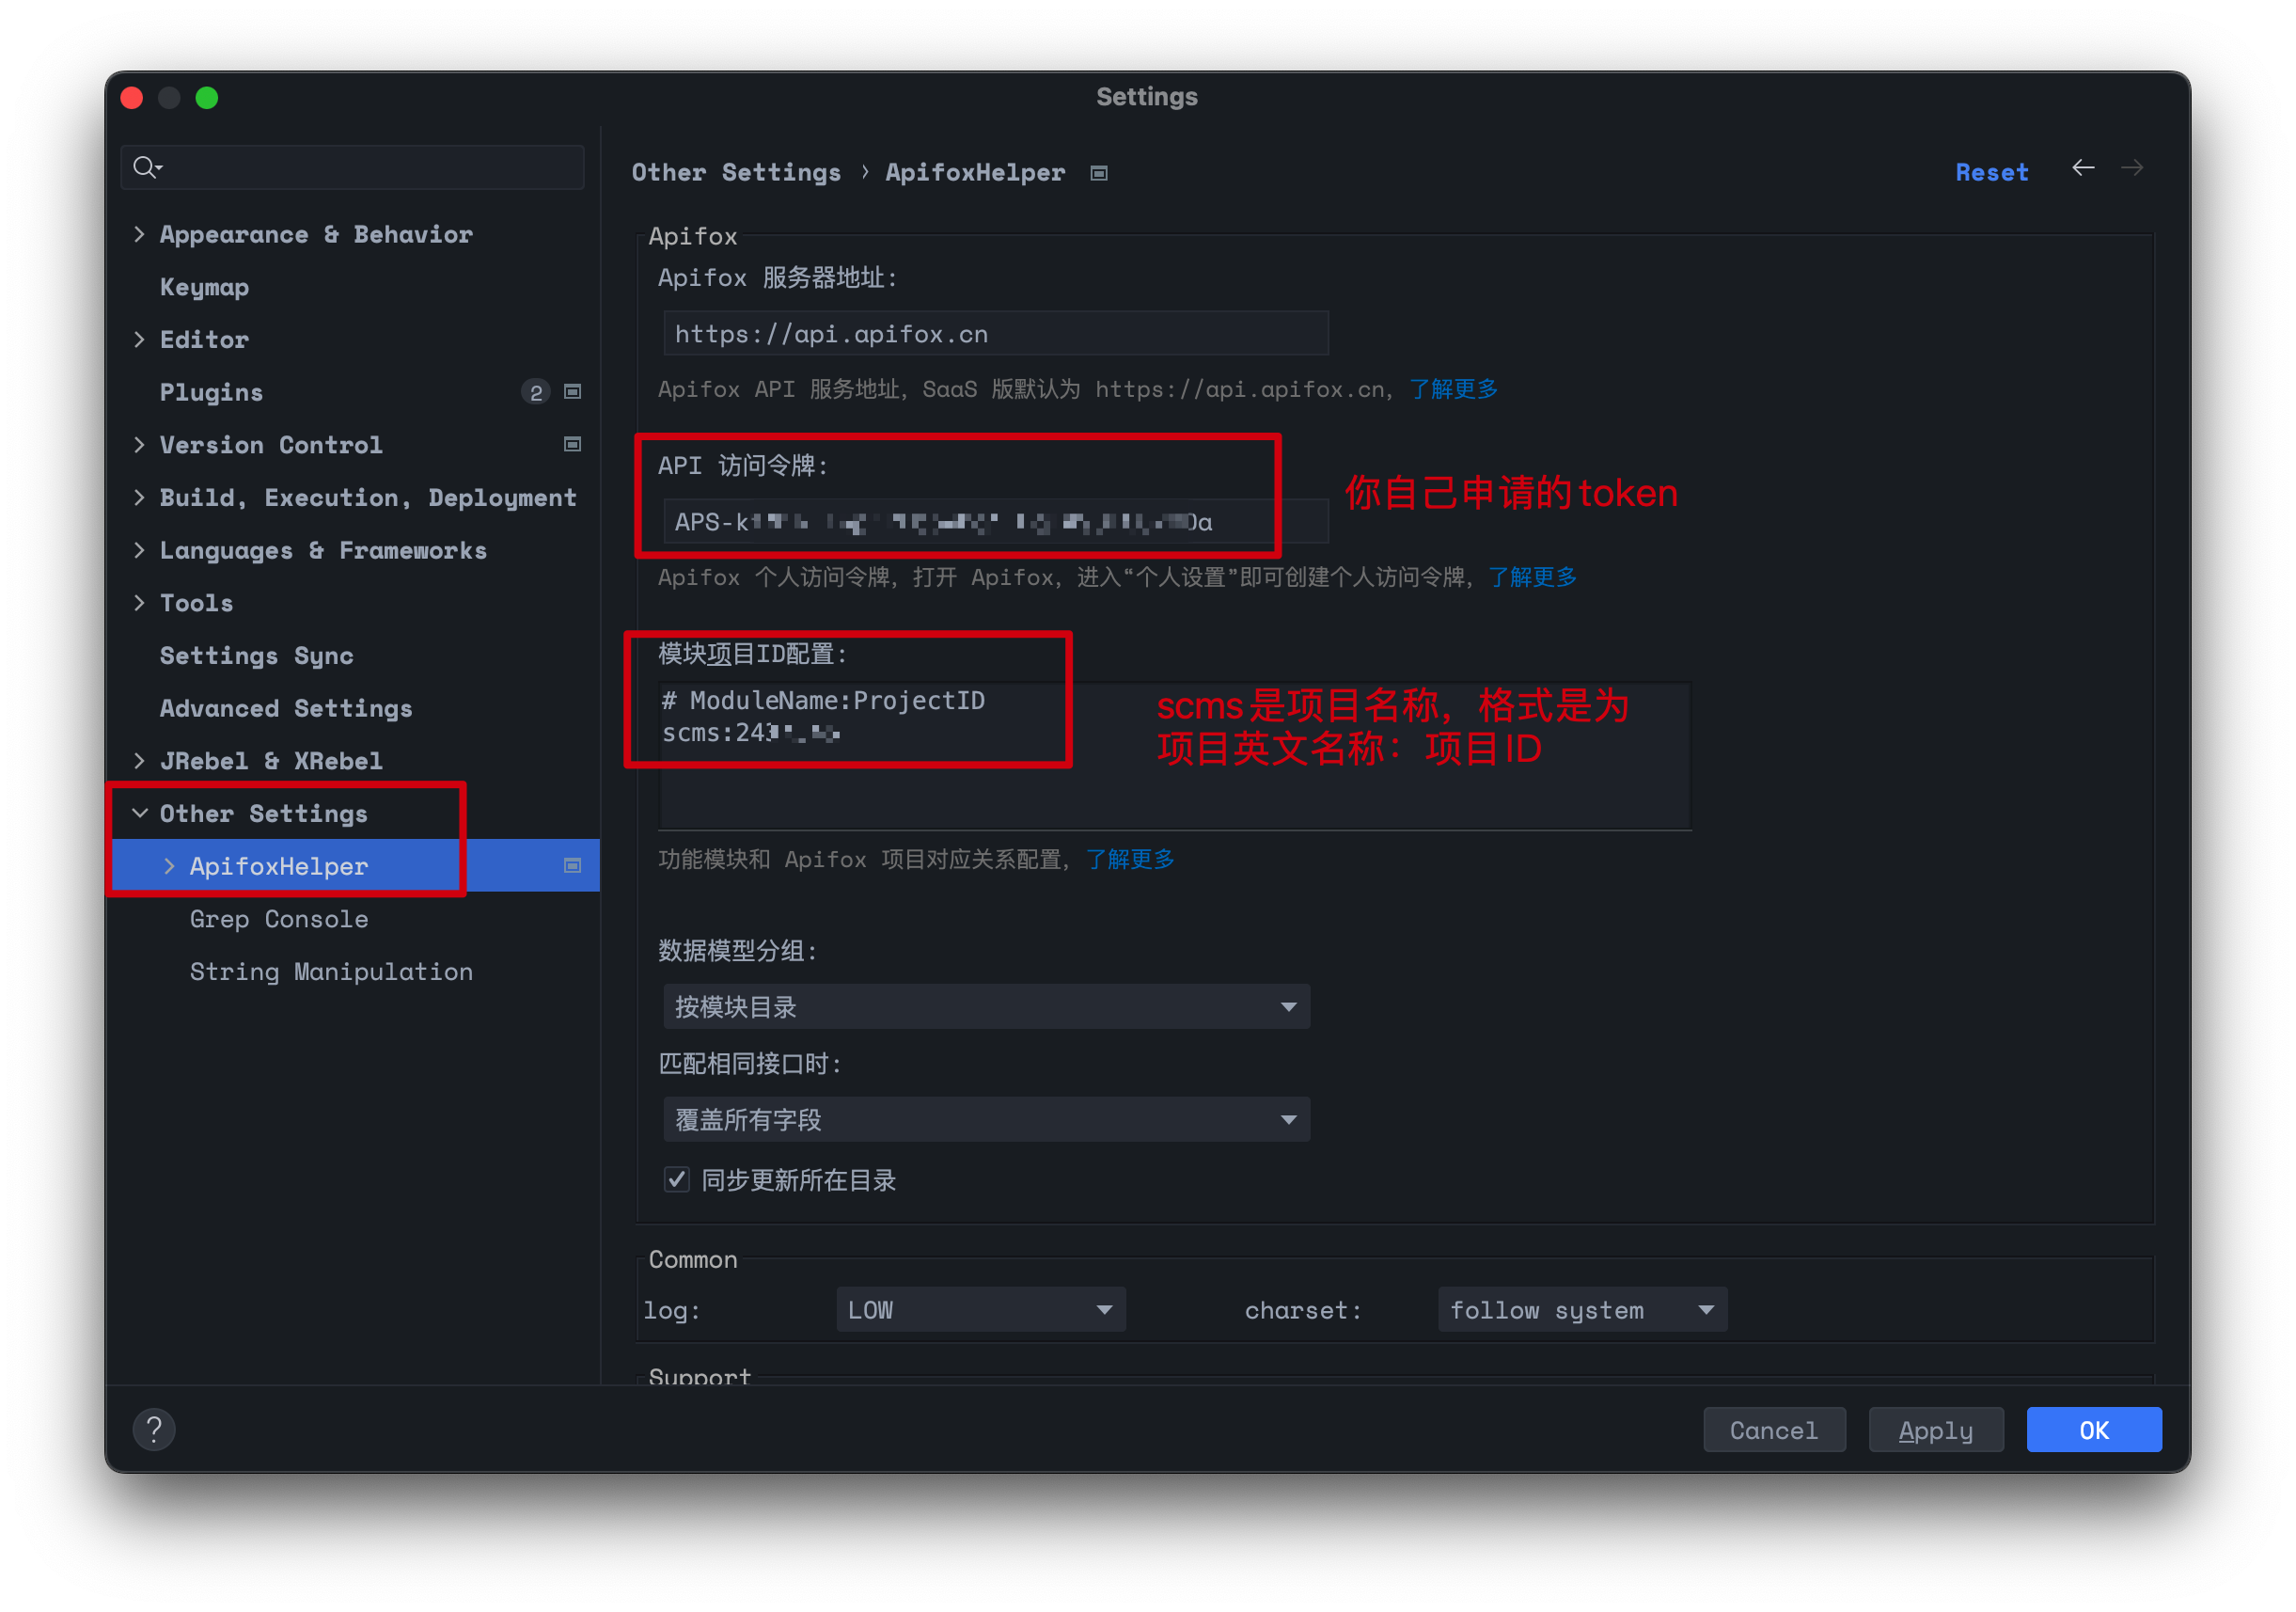Expand the Version Control section

[x=139, y=444]
